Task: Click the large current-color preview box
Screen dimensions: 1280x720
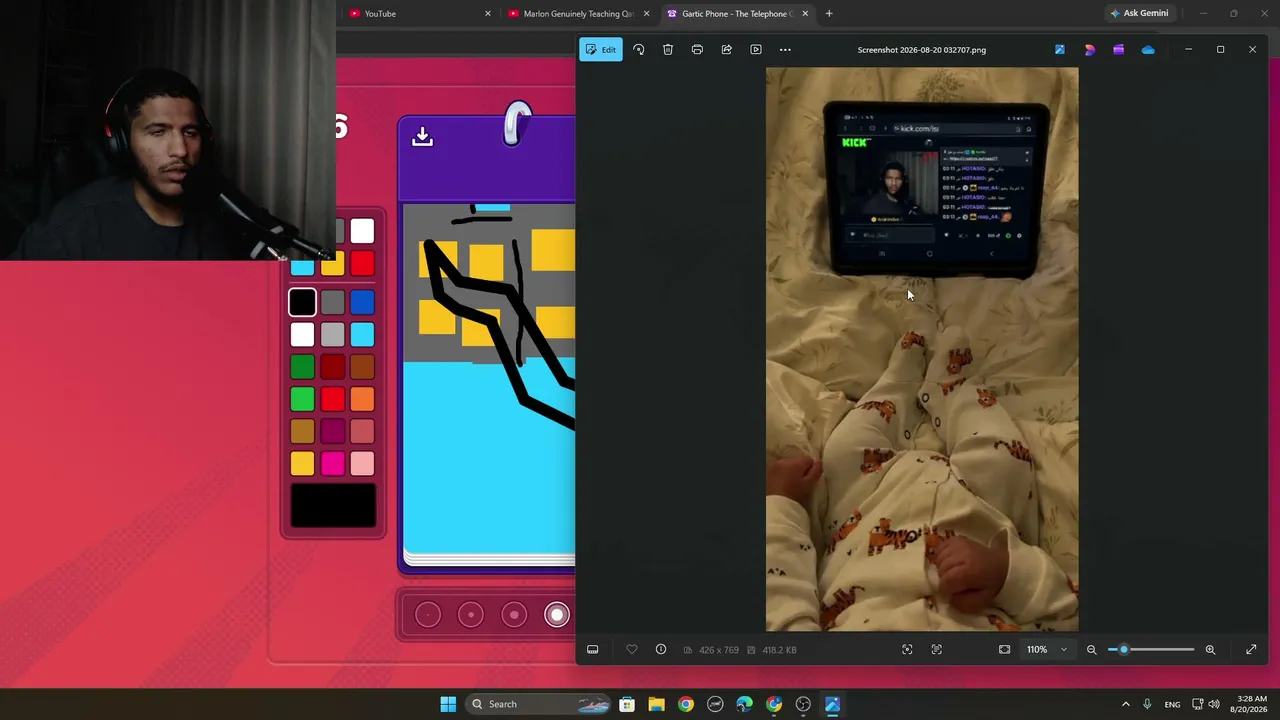Action: [333, 505]
